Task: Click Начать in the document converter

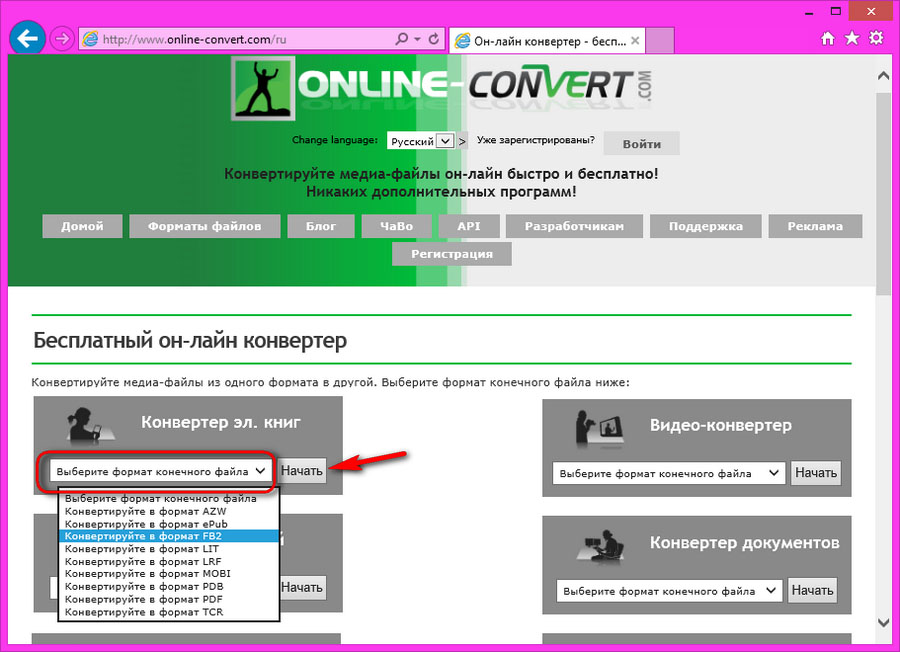Action: [x=812, y=591]
